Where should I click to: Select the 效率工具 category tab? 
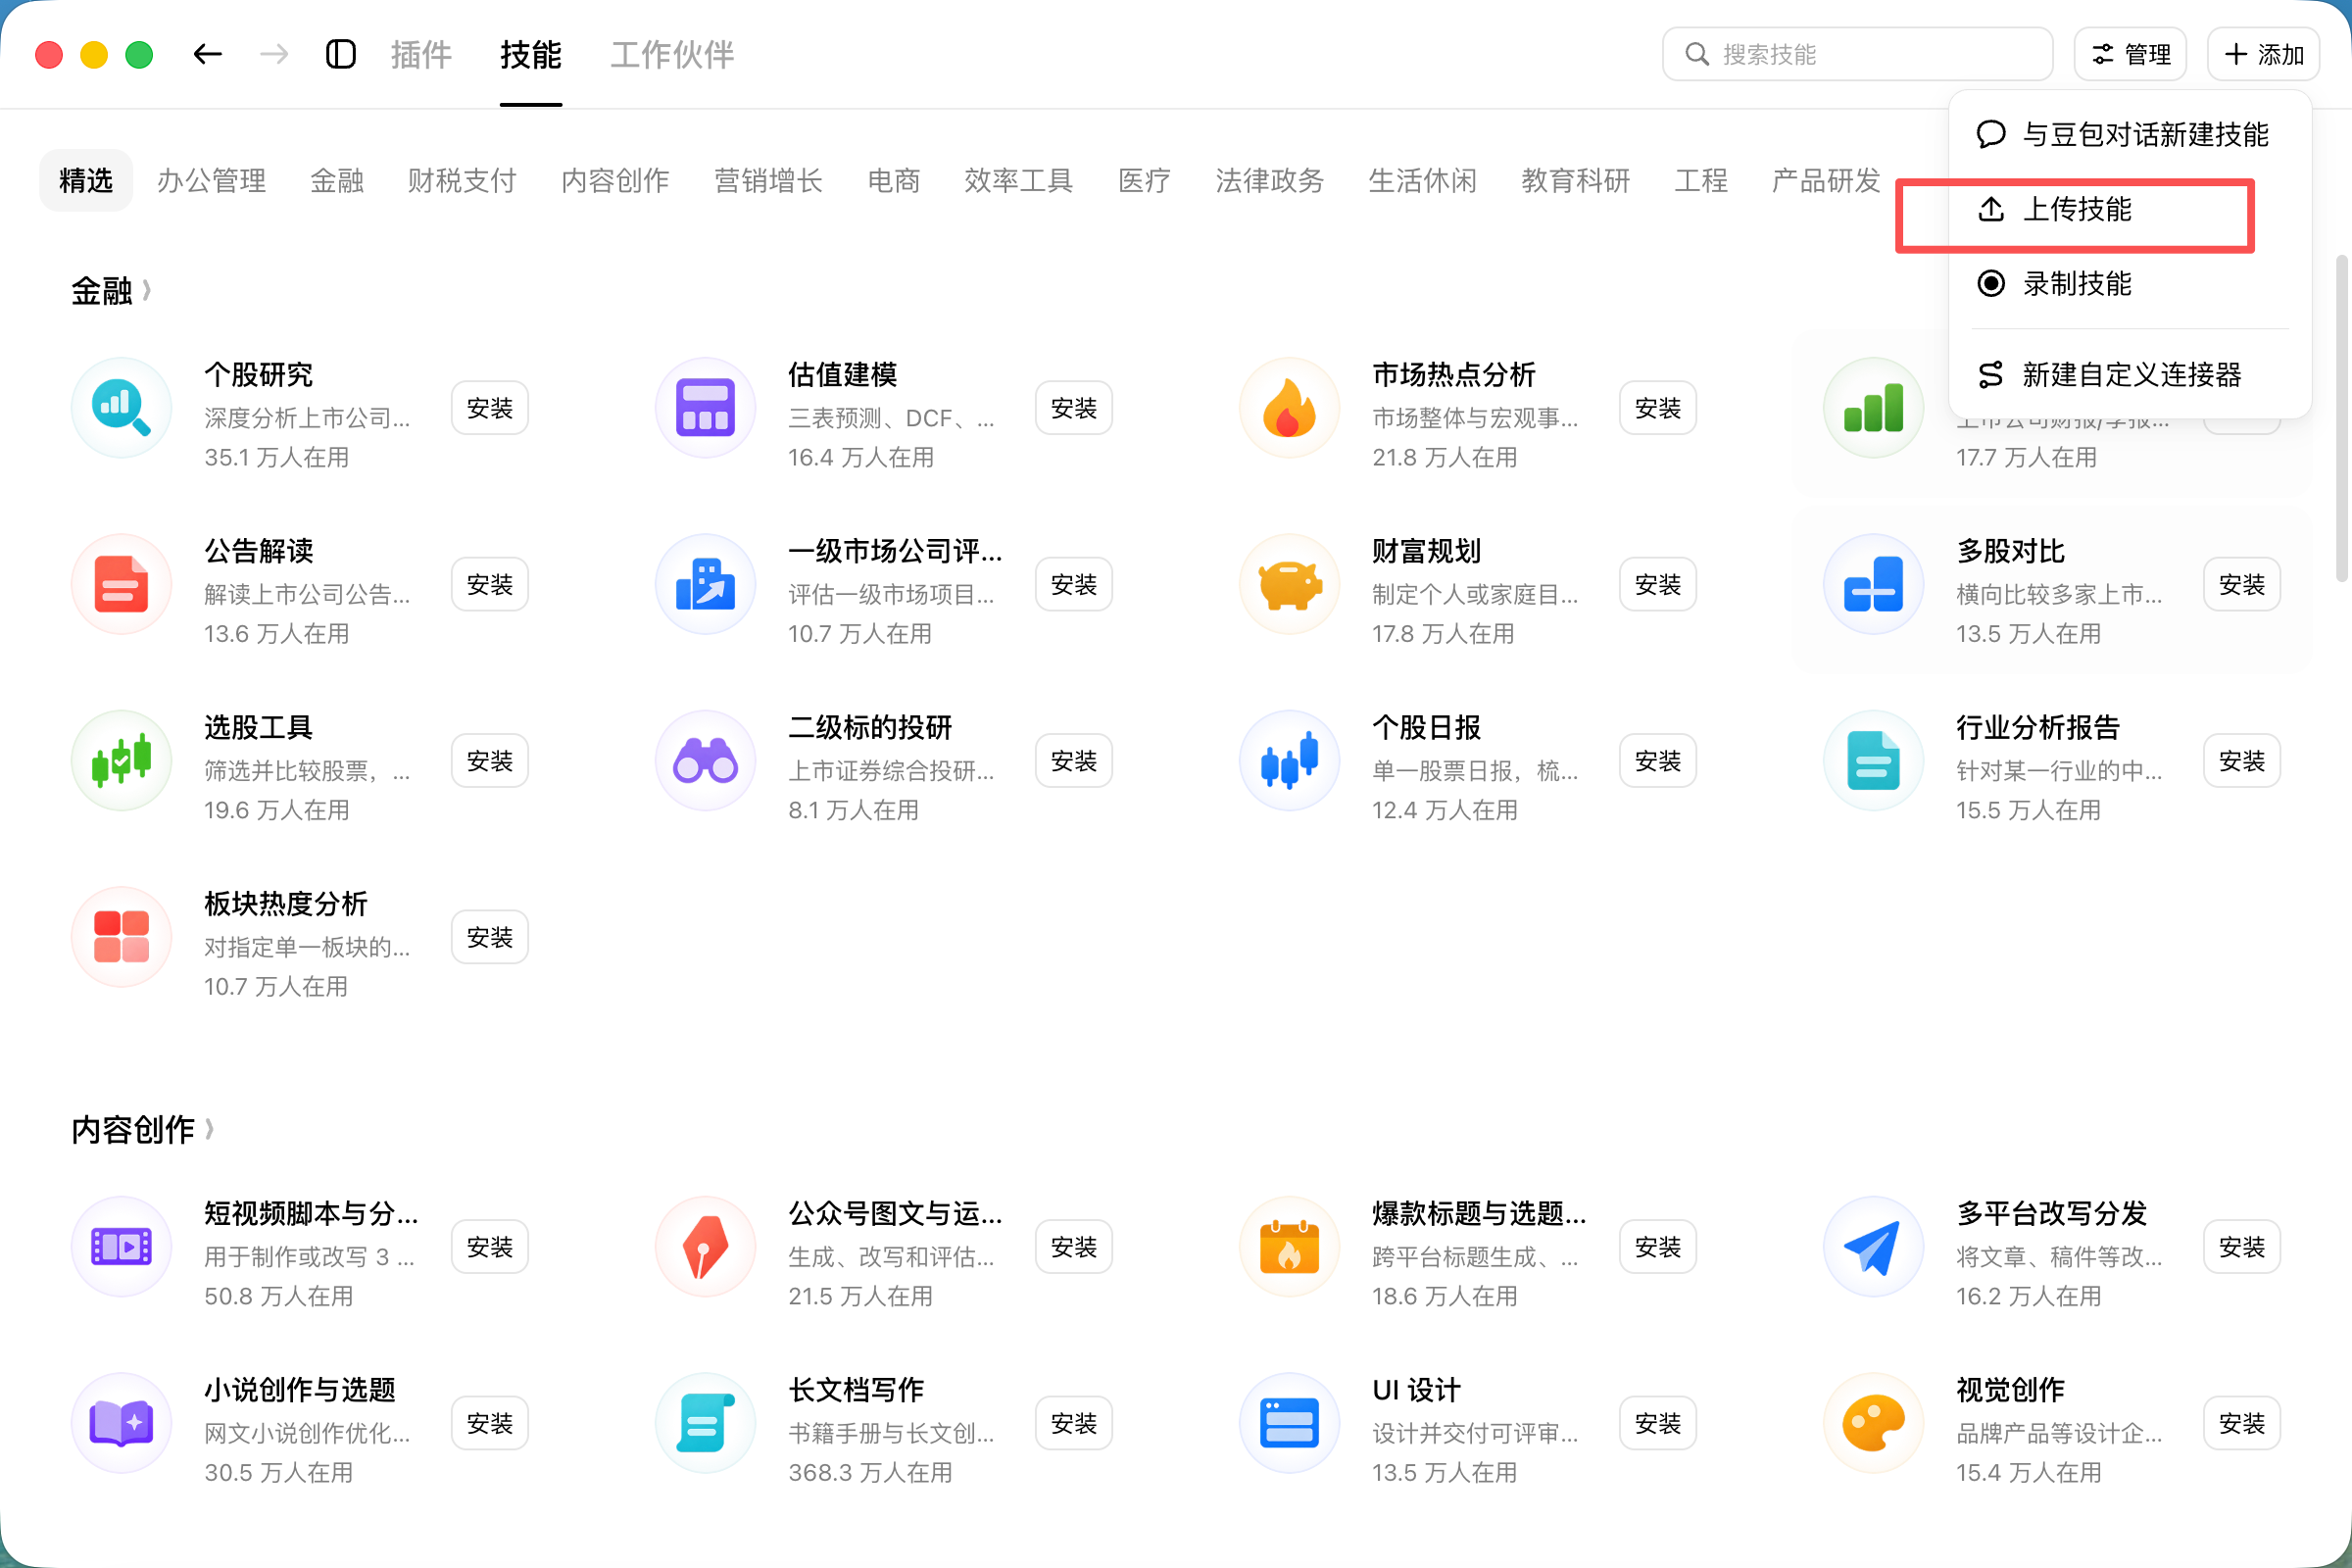1018,180
